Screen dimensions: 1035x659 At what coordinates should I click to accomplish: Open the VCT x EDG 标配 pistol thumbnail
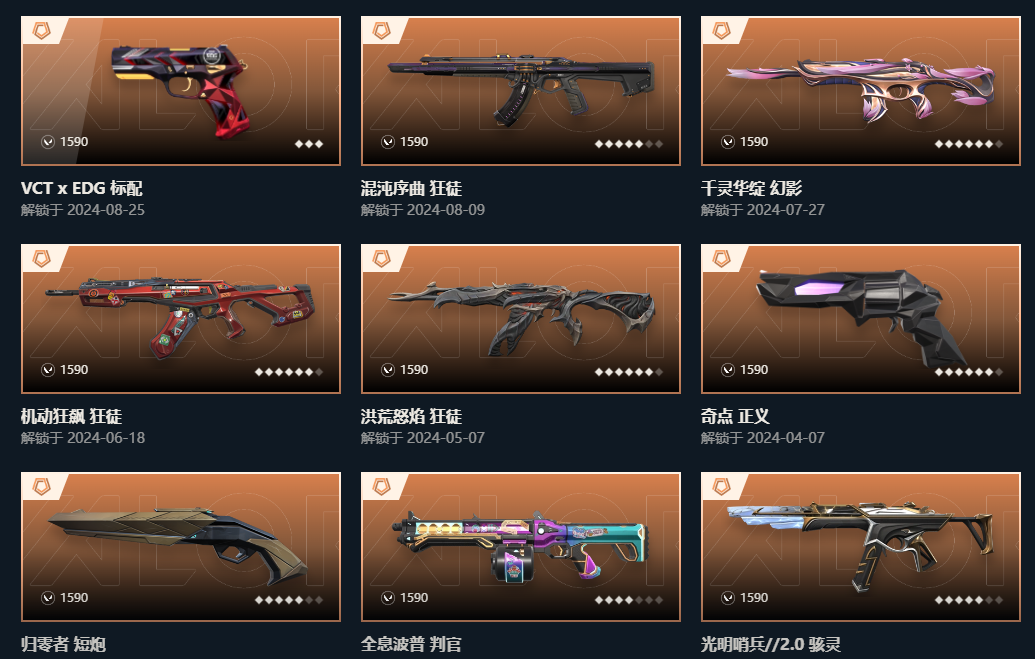point(181,91)
